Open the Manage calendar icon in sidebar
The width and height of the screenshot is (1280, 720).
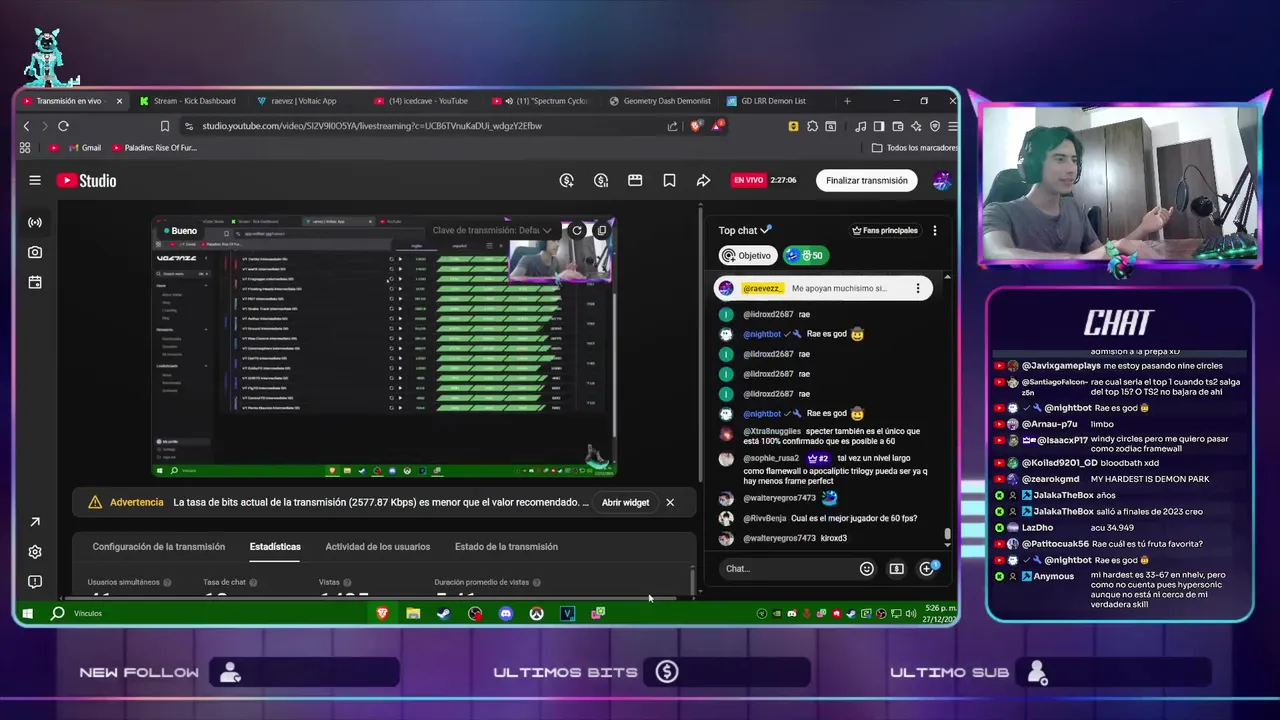35,282
